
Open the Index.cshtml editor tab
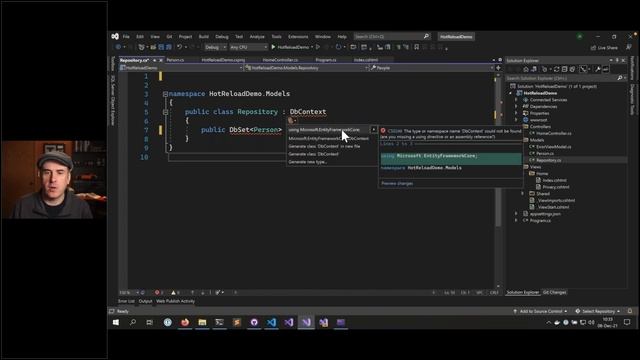coord(366,60)
